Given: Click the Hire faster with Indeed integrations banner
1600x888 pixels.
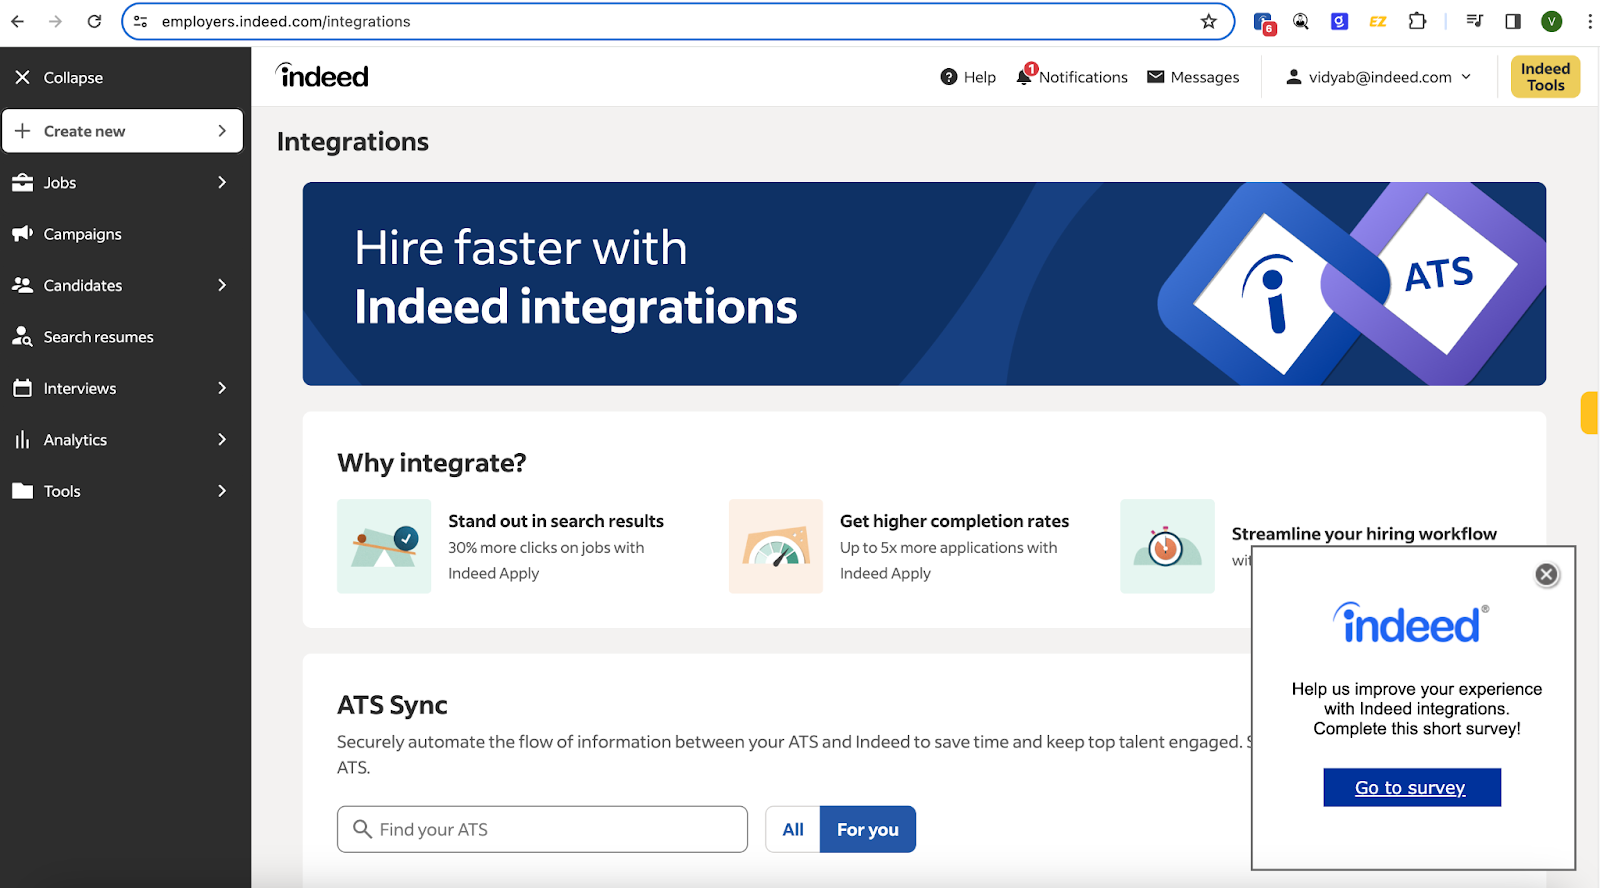Looking at the screenshot, I should coord(924,284).
